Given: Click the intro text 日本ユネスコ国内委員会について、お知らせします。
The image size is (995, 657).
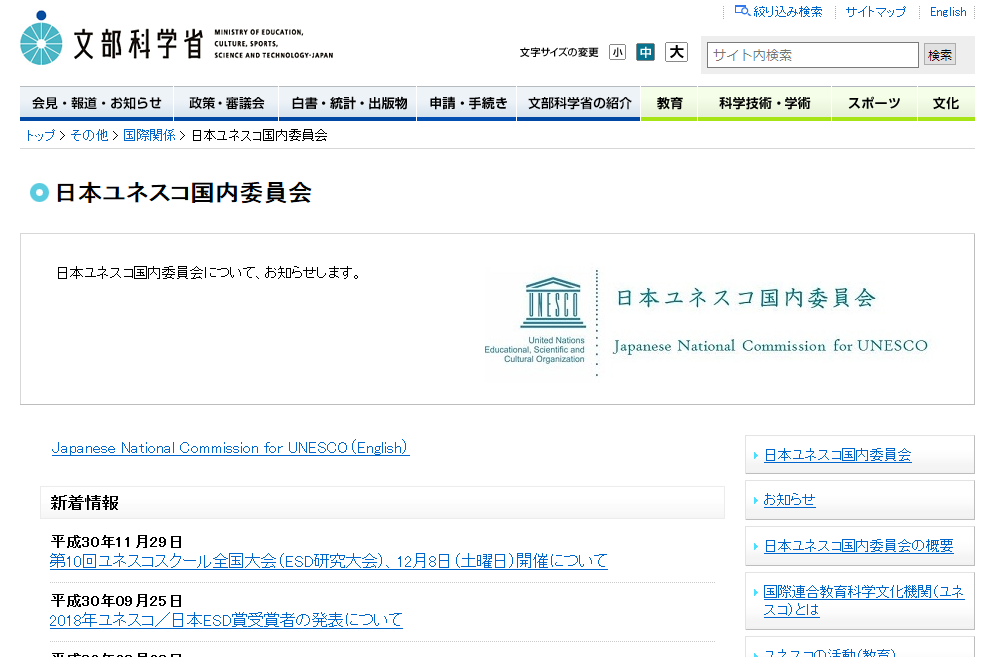Looking at the screenshot, I should point(209,273).
